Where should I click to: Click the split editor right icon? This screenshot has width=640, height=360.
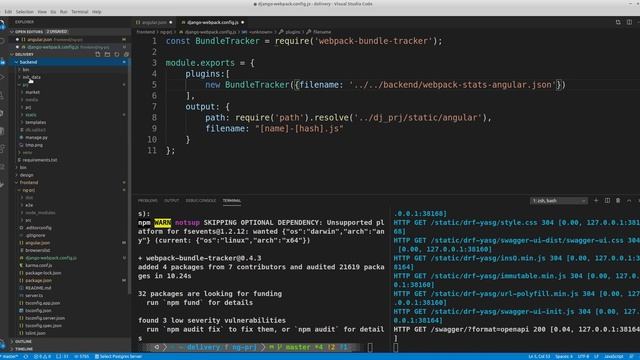tap(629, 22)
